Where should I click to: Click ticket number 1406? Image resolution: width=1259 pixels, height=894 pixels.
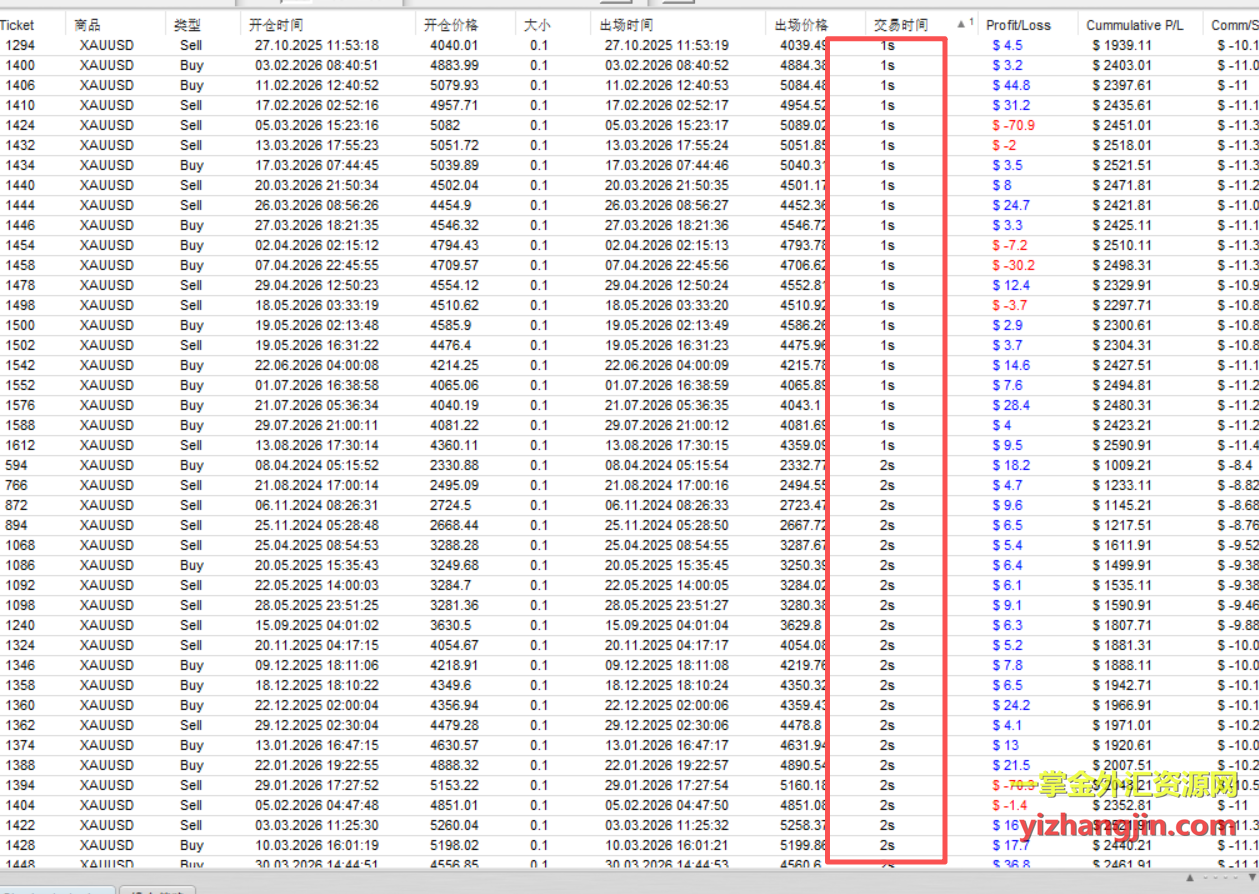19,85
